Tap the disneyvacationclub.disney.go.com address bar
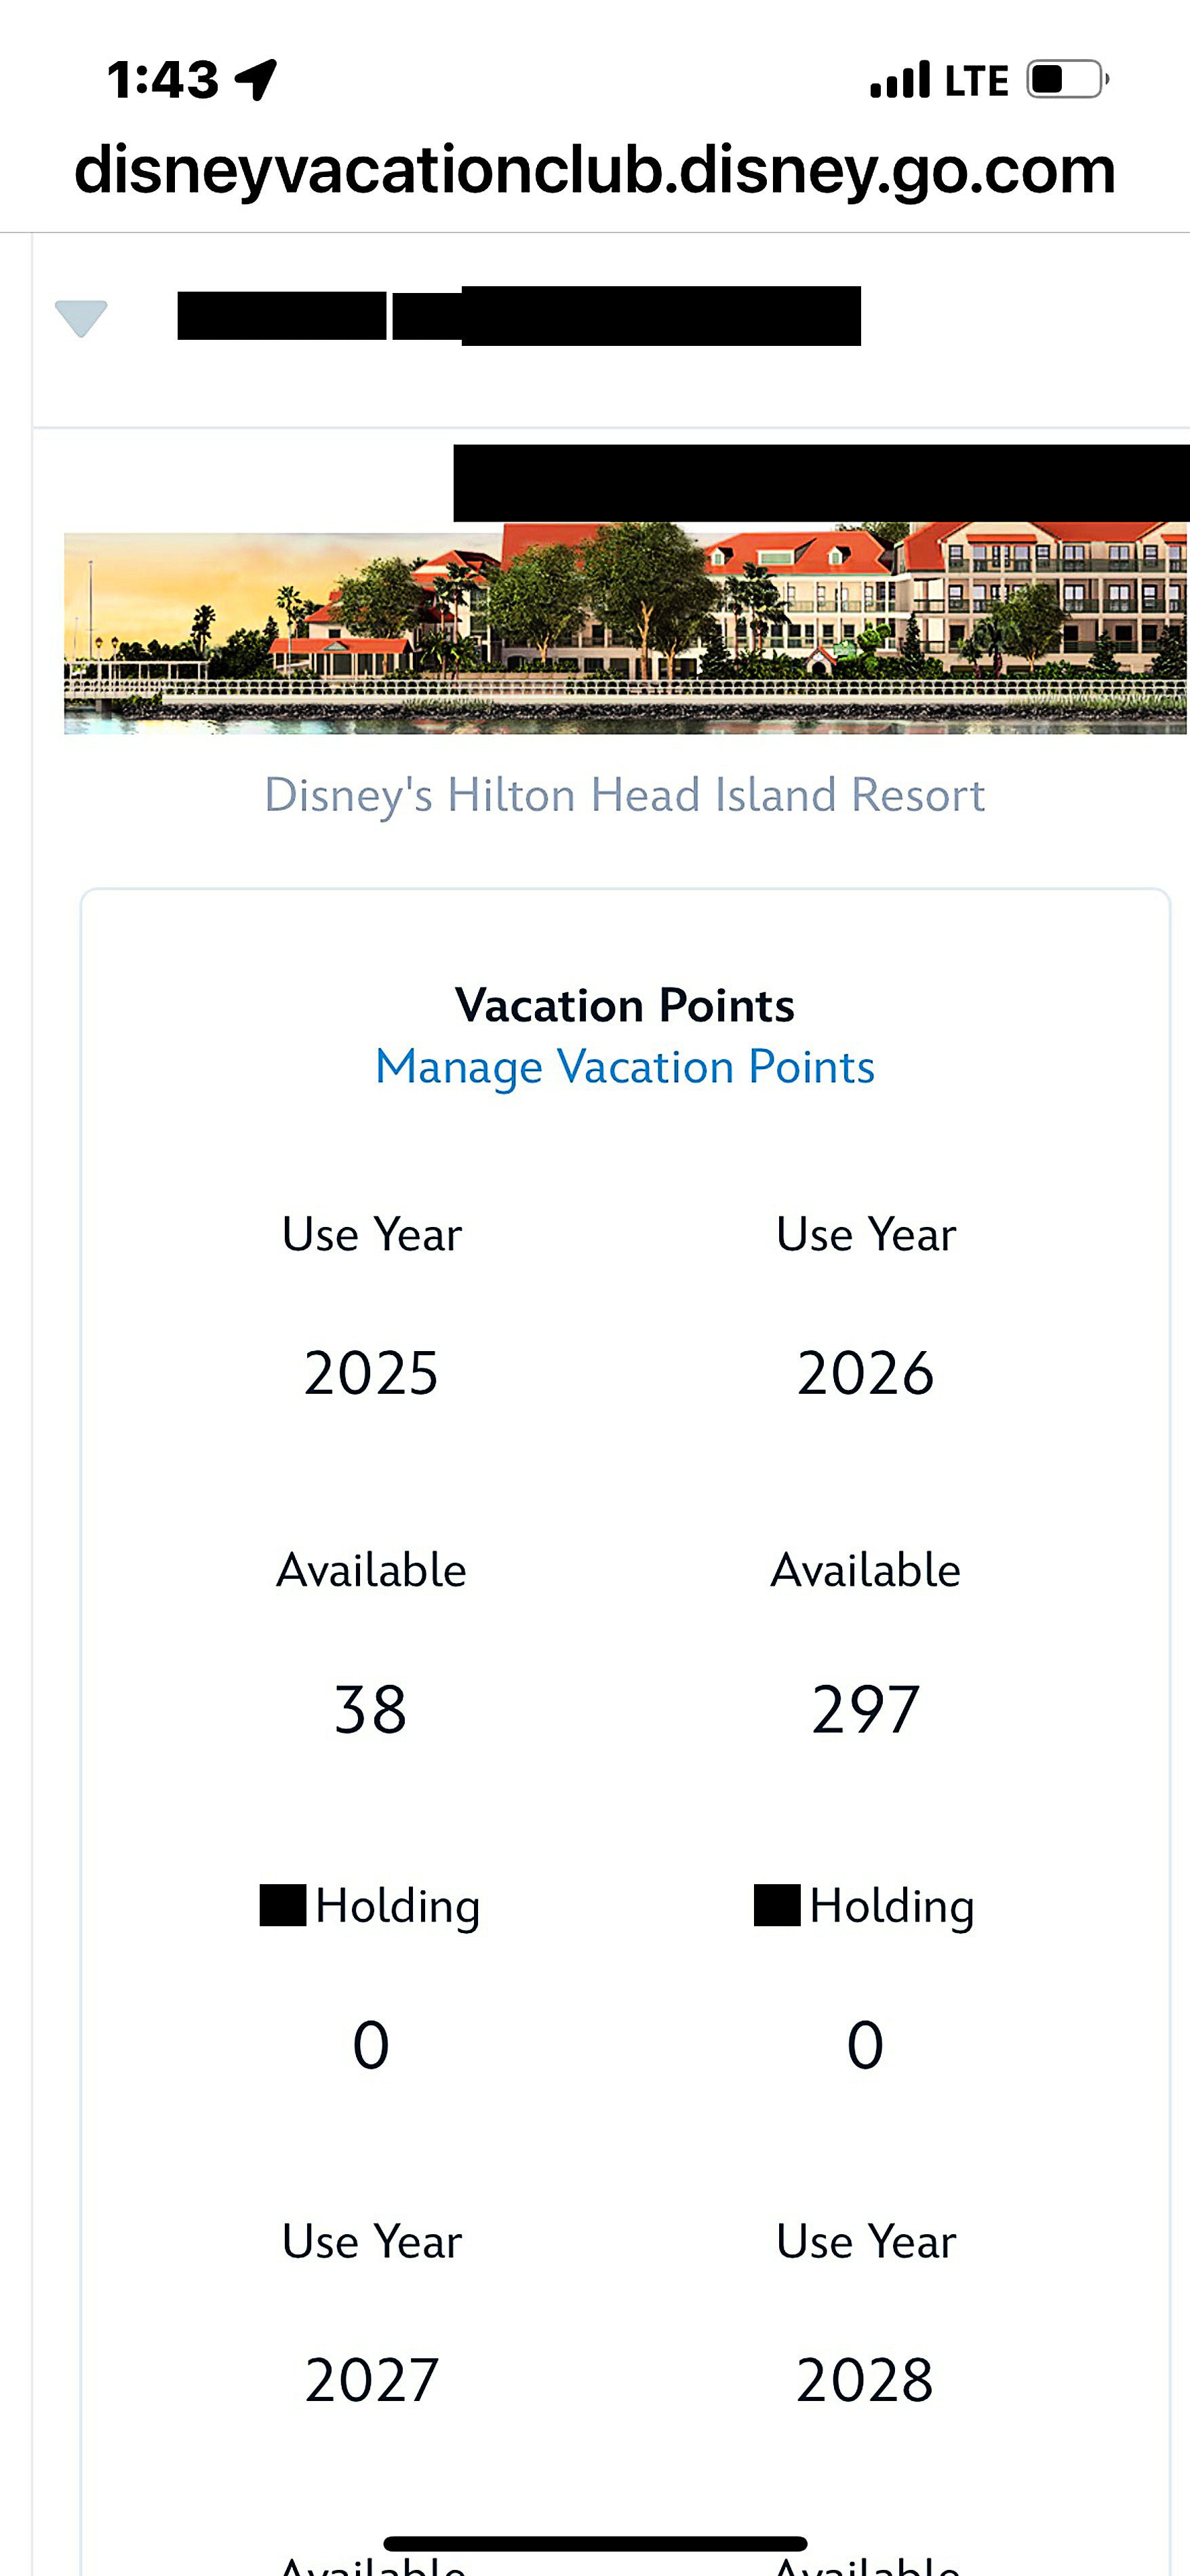 (595, 170)
